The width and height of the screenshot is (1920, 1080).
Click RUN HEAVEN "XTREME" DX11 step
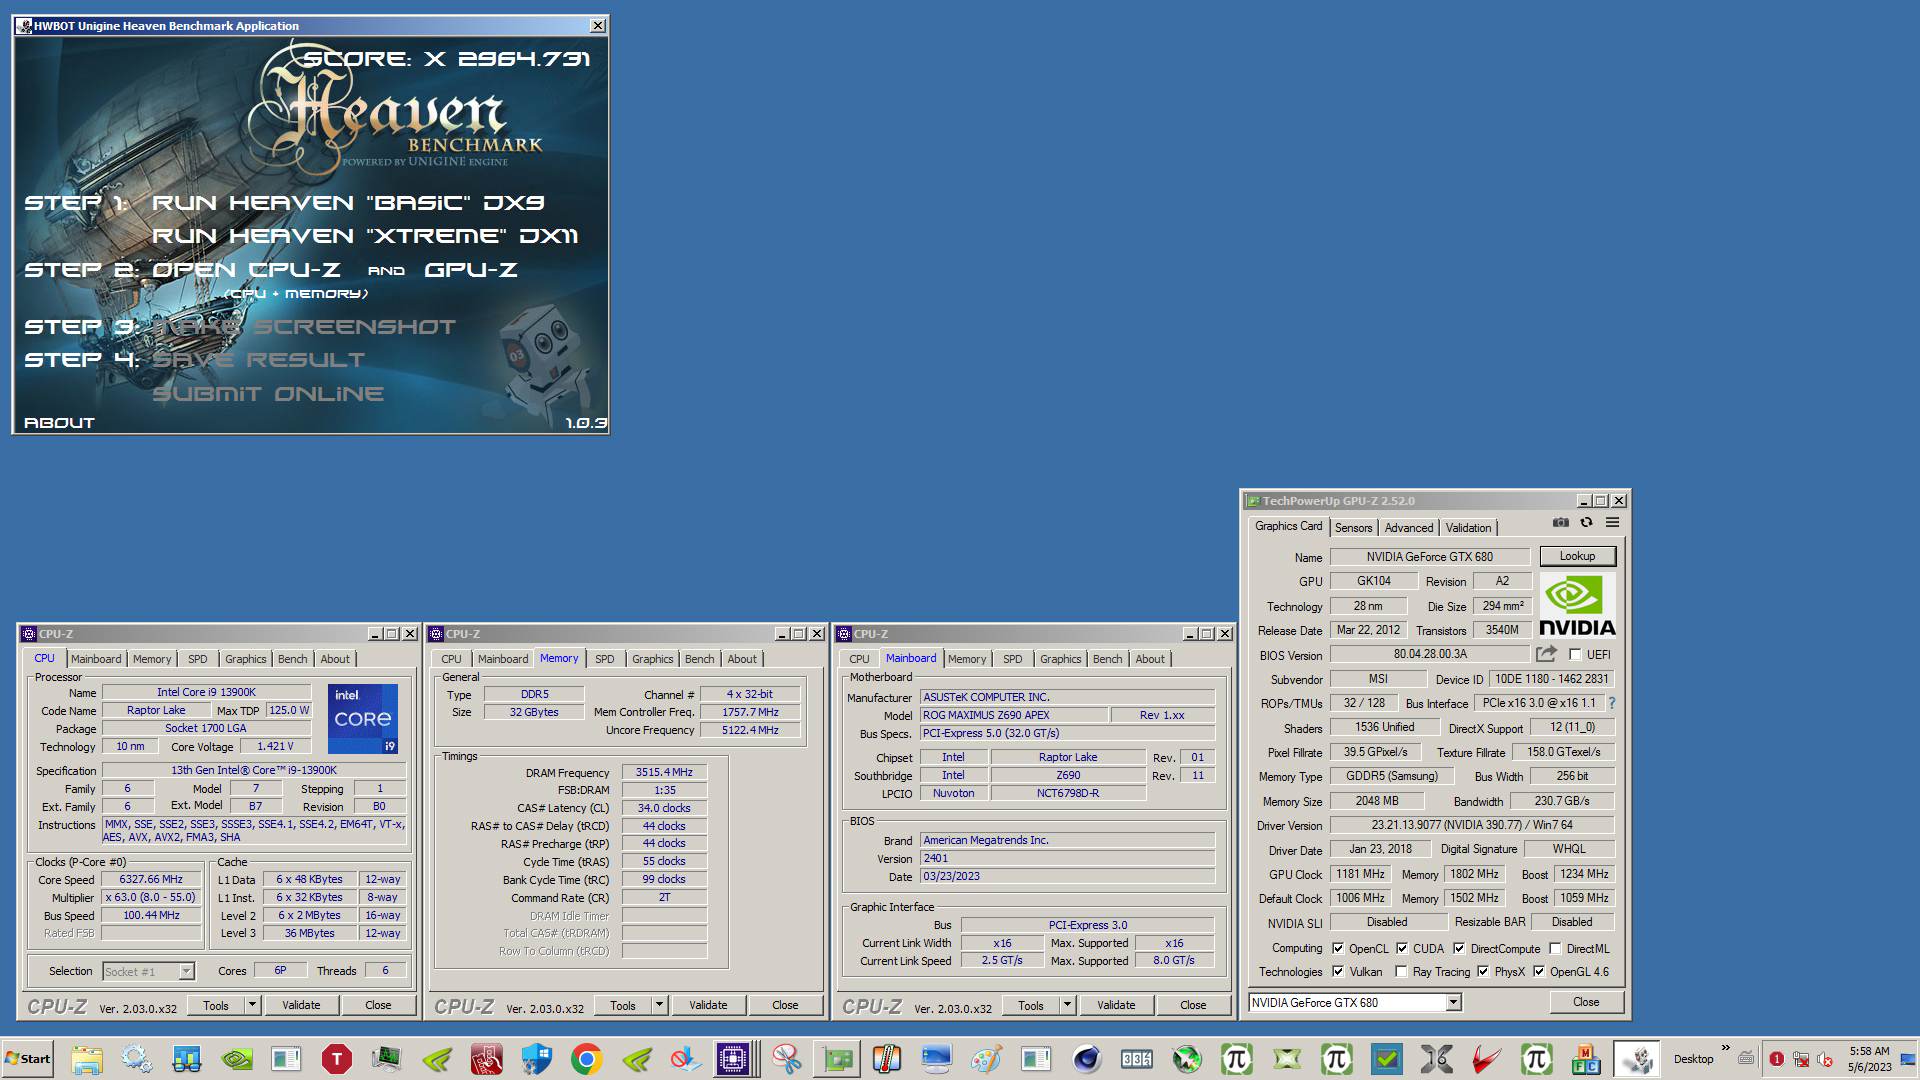tap(365, 236)
